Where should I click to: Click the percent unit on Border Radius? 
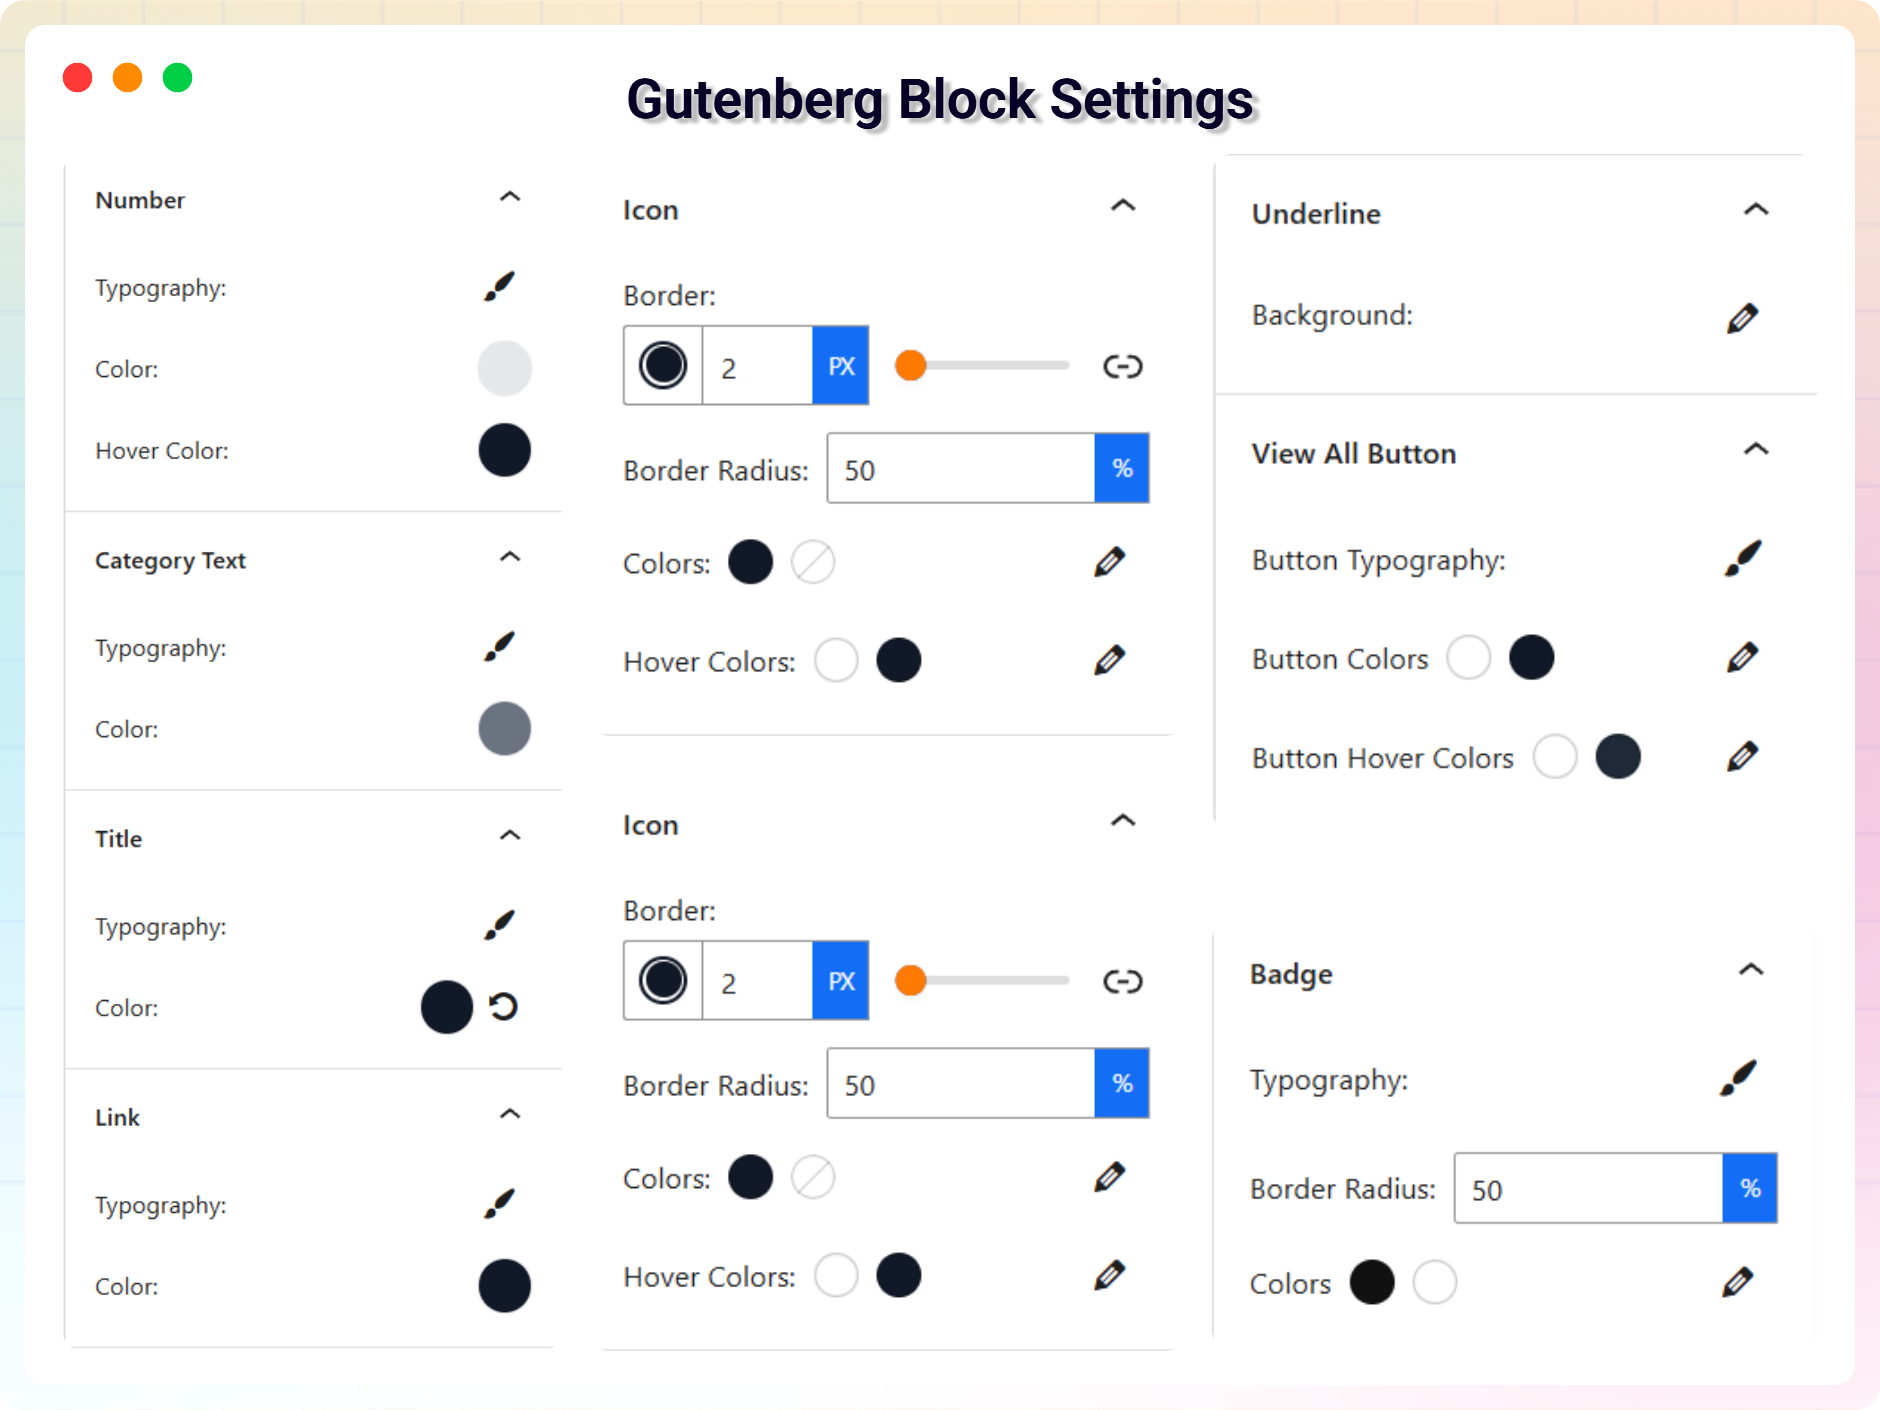(x=1122, y=468)
